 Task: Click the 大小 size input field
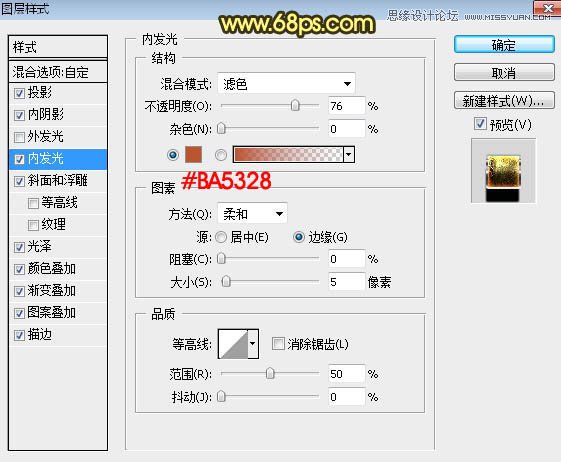coord(346,282)
